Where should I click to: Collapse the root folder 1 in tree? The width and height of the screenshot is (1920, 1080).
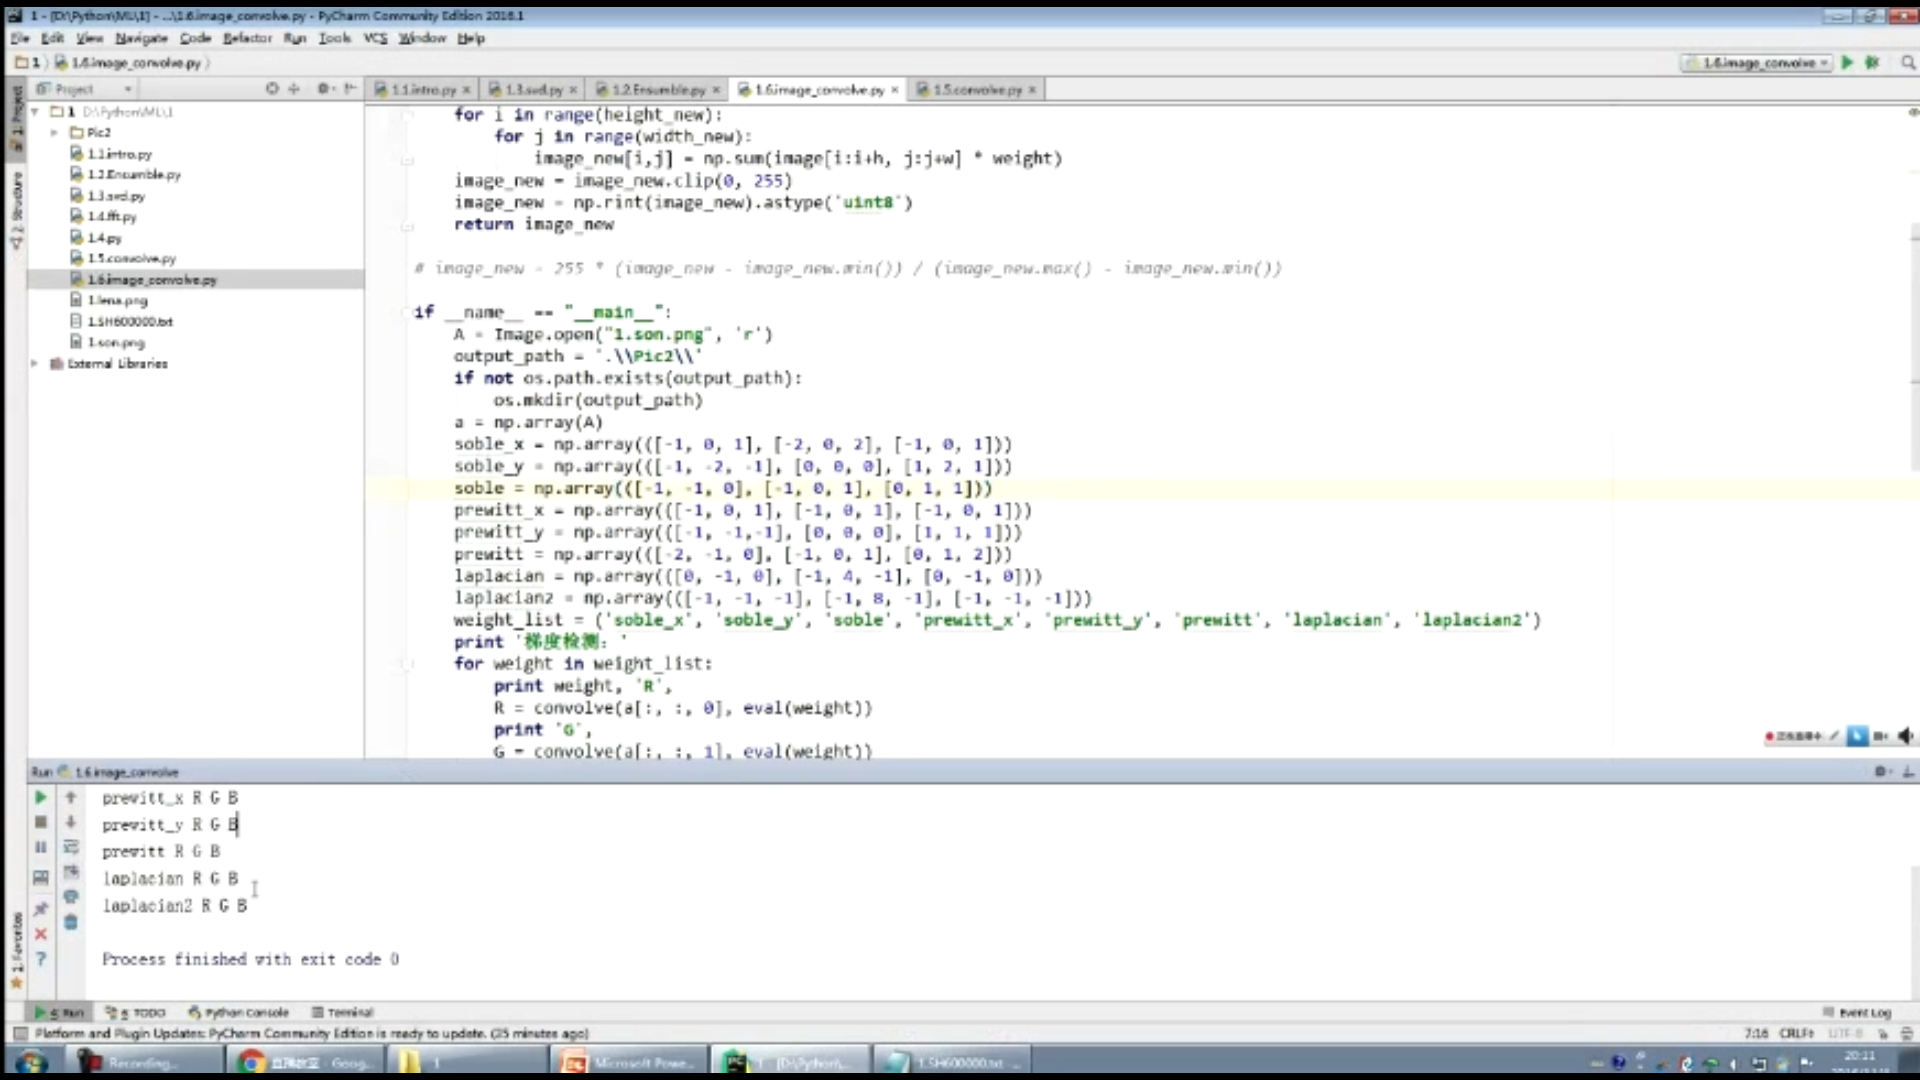click(35, 112)
